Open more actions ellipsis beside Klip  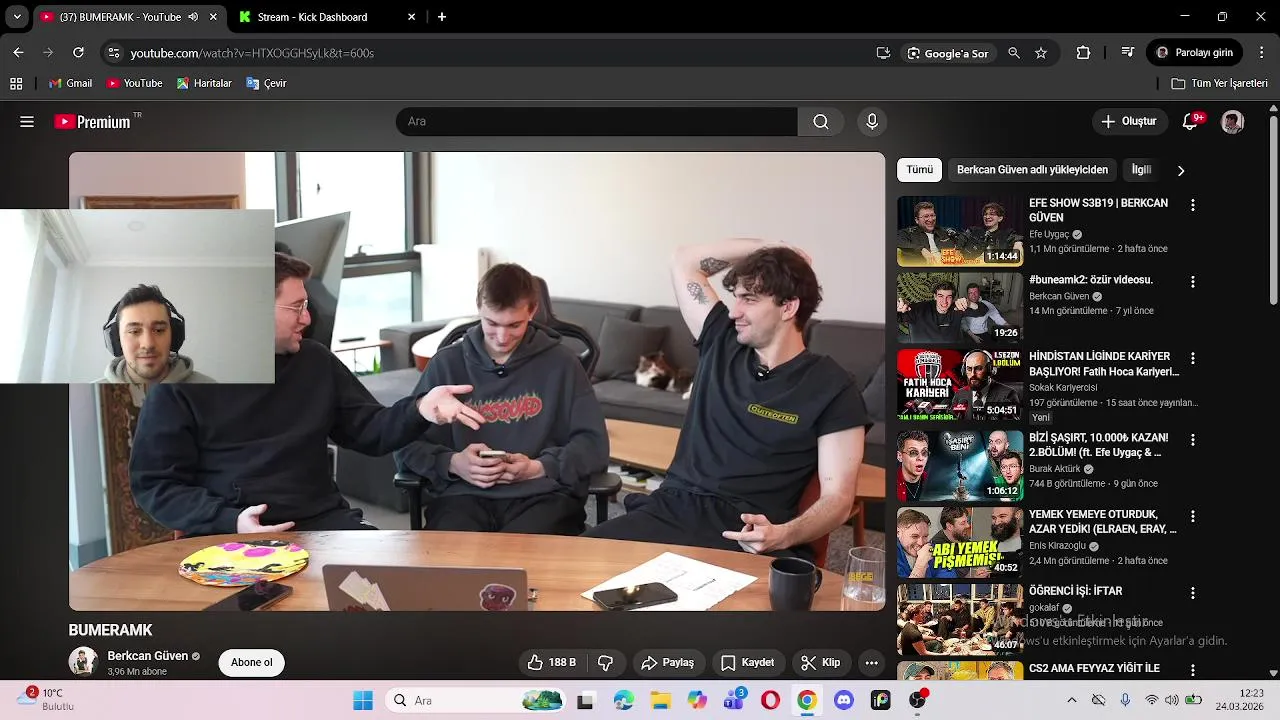[871, 662]
